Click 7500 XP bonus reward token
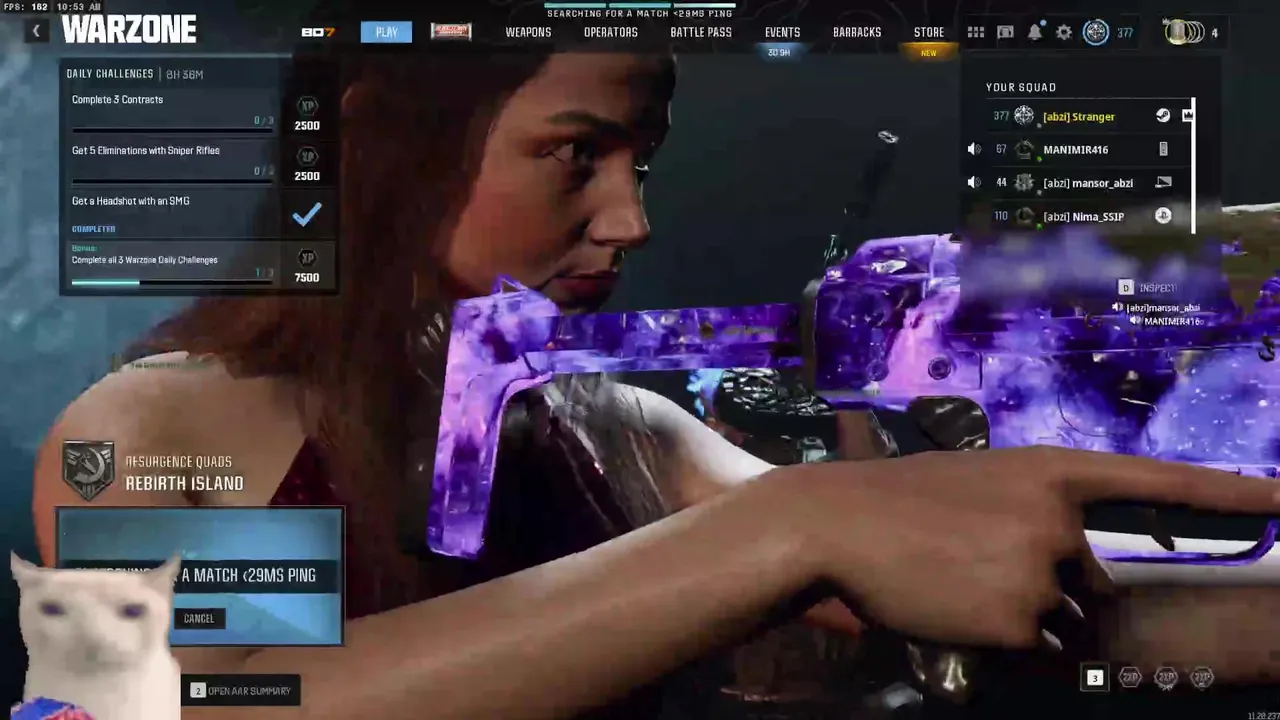1280x720 pixels. (x=307, y=258)
